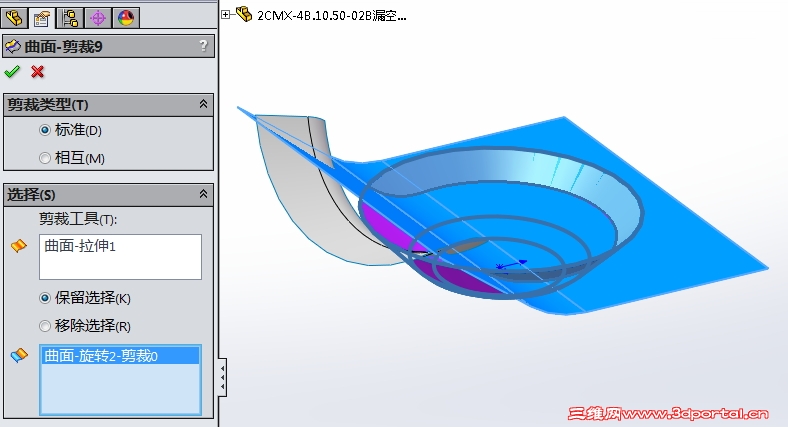Choose the 保留选择(K) option
Viewport: 788px width, 427px height.
(x=45, y=298)
